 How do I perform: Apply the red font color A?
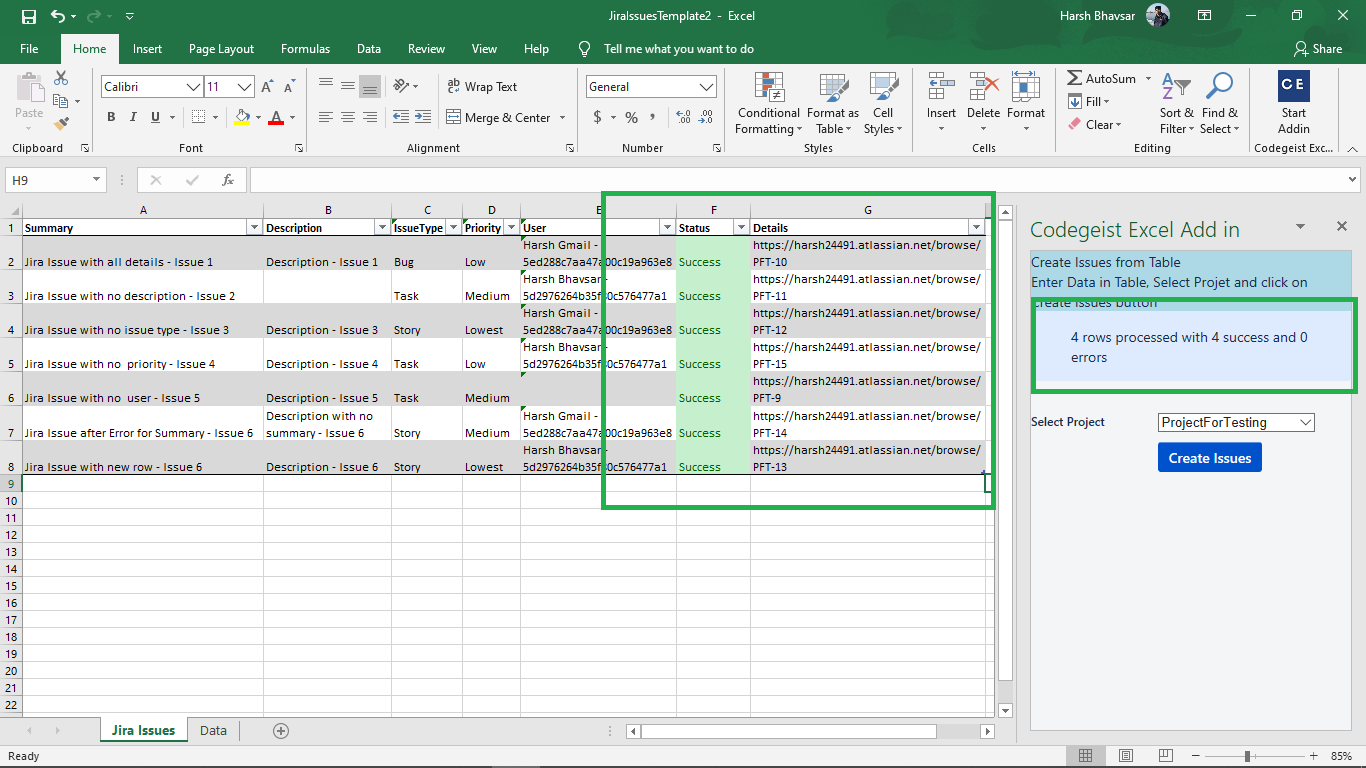(x=276, y=118)
